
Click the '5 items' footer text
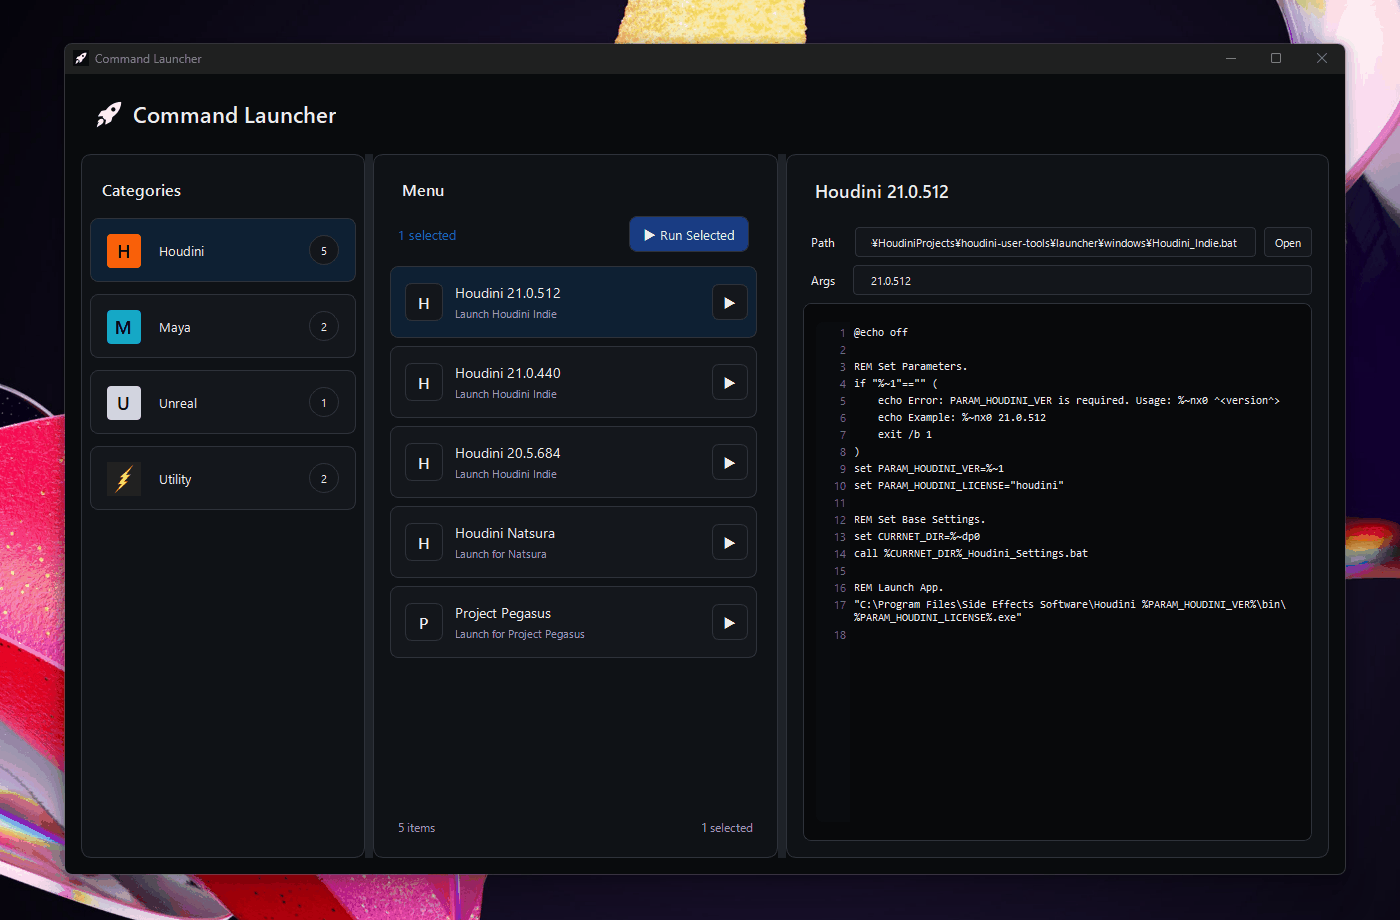(416, 828)
